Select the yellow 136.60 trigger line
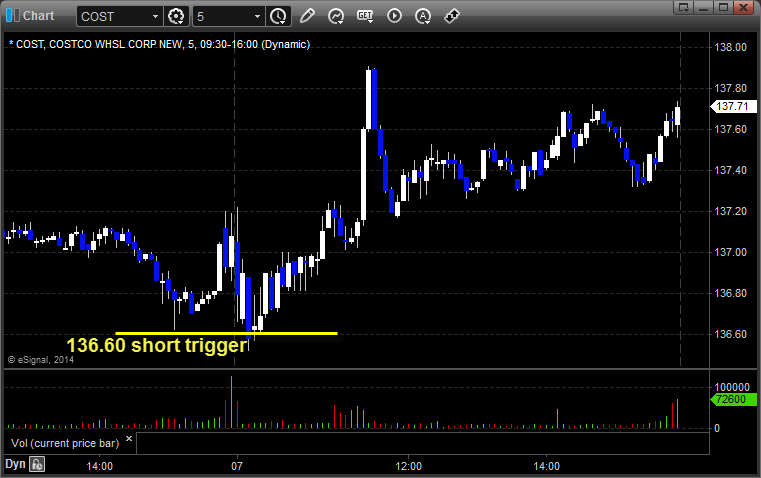The image size is (761, 478). click(226, 333)
